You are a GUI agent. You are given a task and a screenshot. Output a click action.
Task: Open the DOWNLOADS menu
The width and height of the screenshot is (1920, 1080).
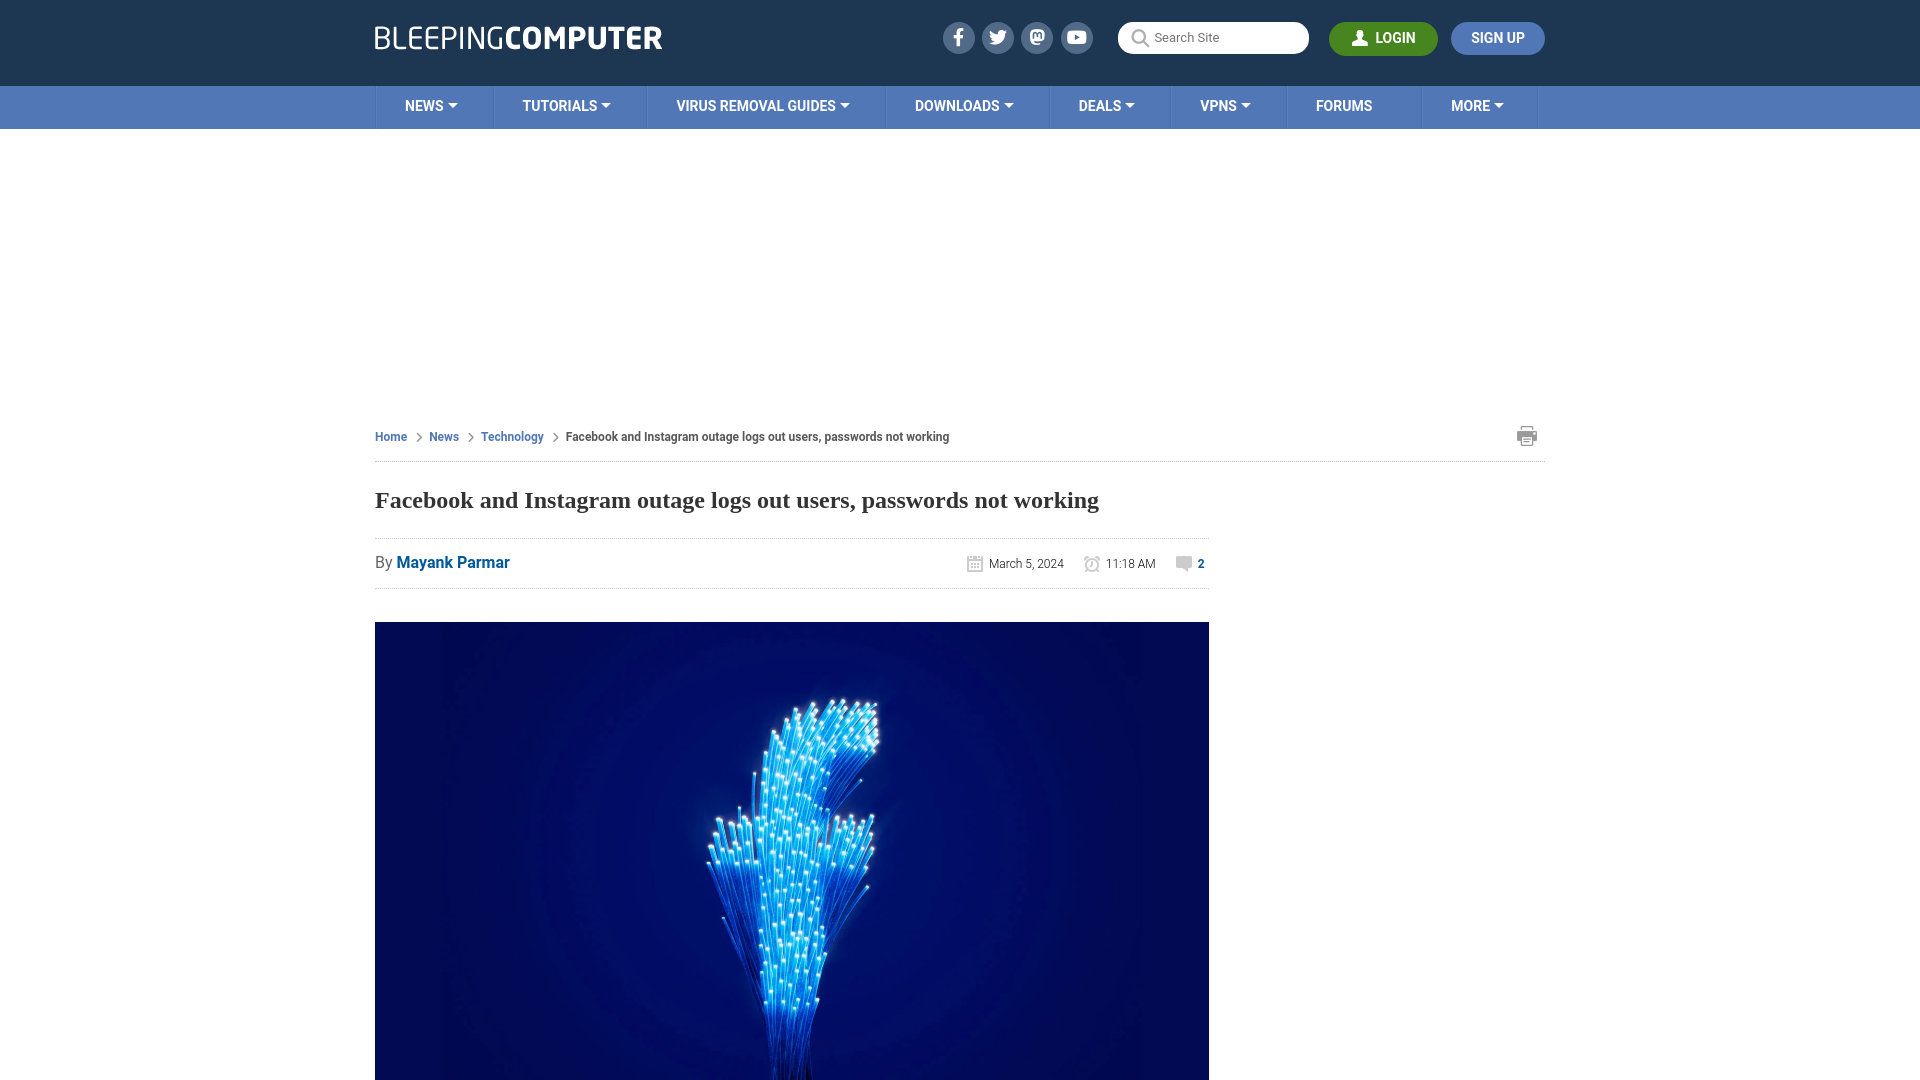click(964, 105)
